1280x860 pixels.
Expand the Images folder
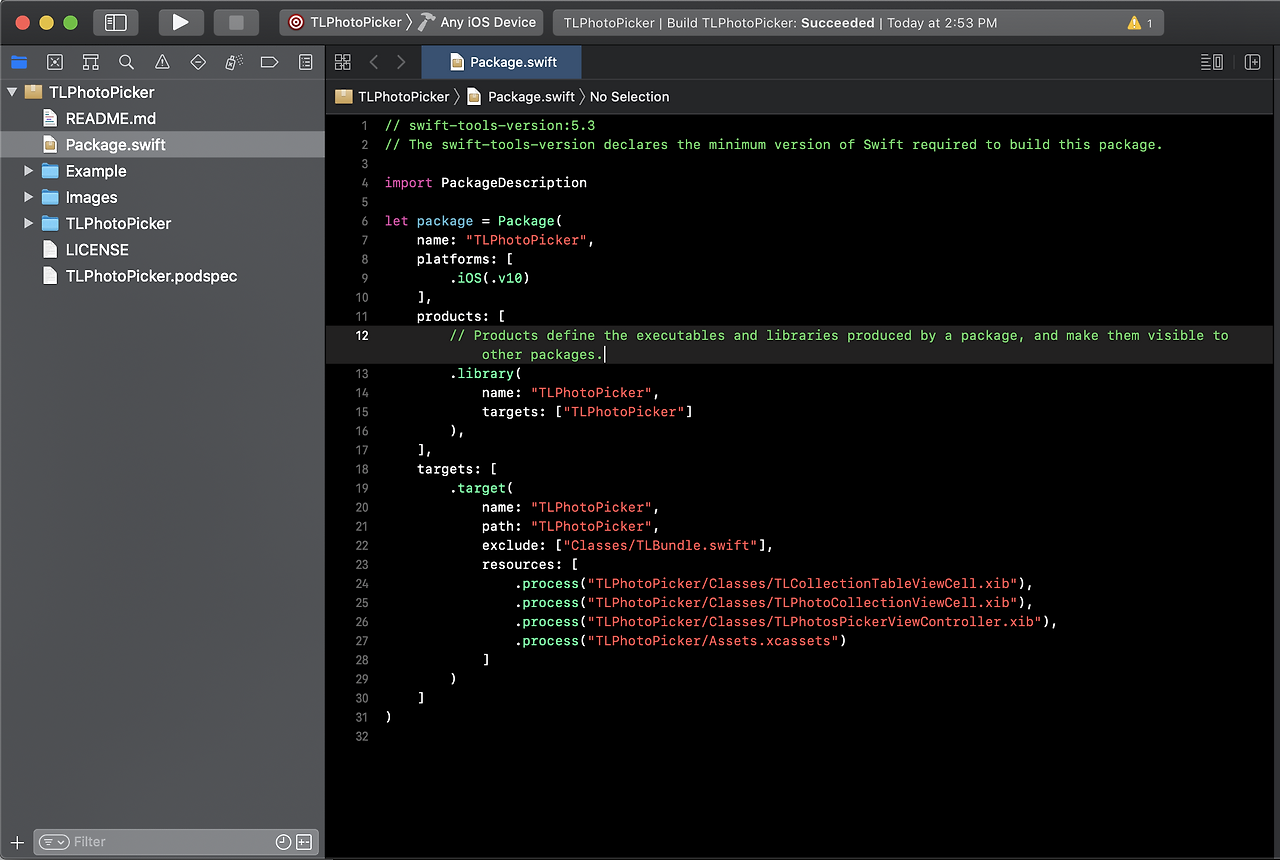point(29,197)
